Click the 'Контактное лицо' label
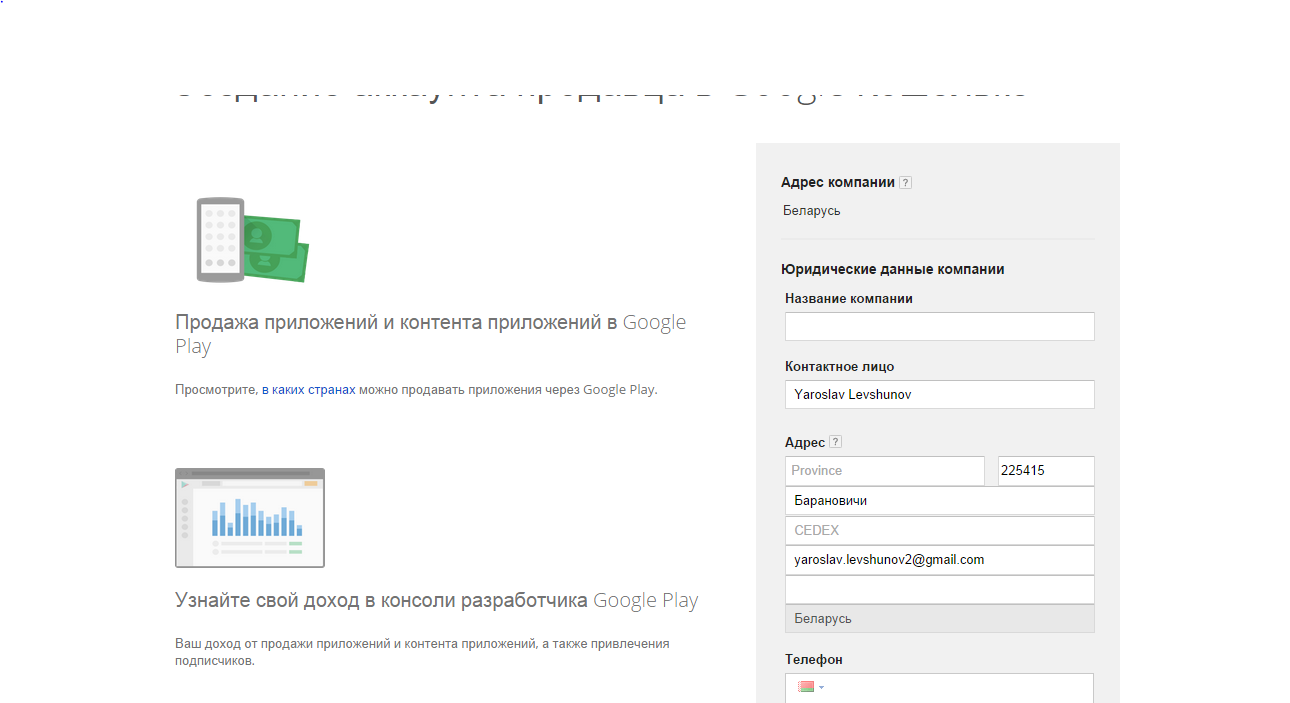Screen dimensions: 1290x703 pyautogui.click(x=840, y=366)
